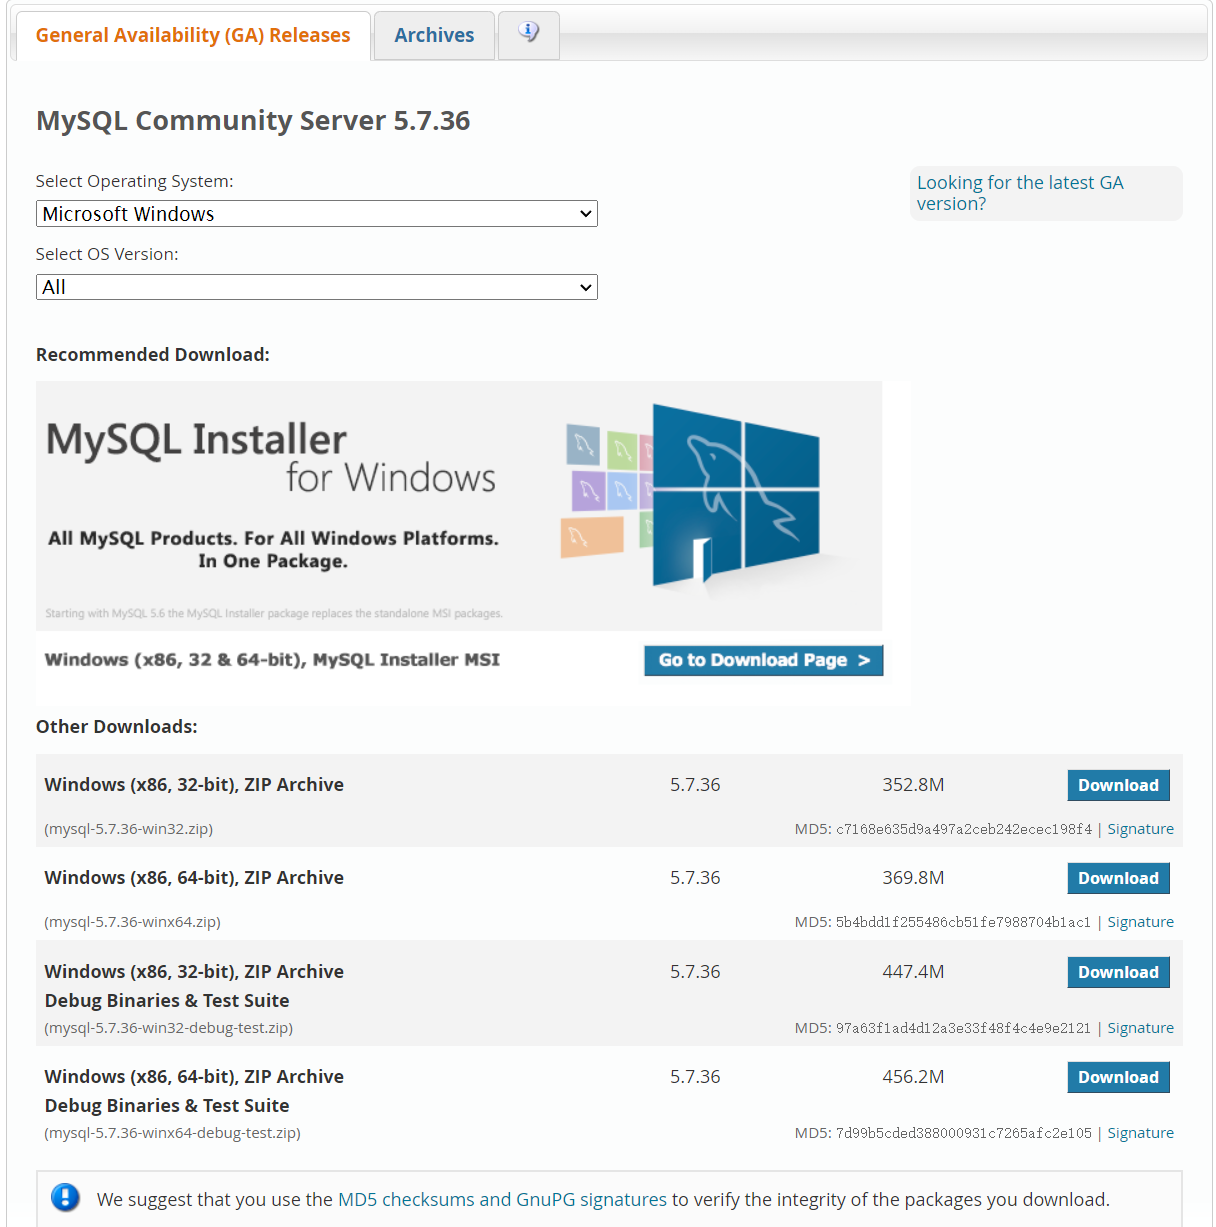Click the blue exclamation info icon
1216x1227 pixels.
[x=65, y=1197]
